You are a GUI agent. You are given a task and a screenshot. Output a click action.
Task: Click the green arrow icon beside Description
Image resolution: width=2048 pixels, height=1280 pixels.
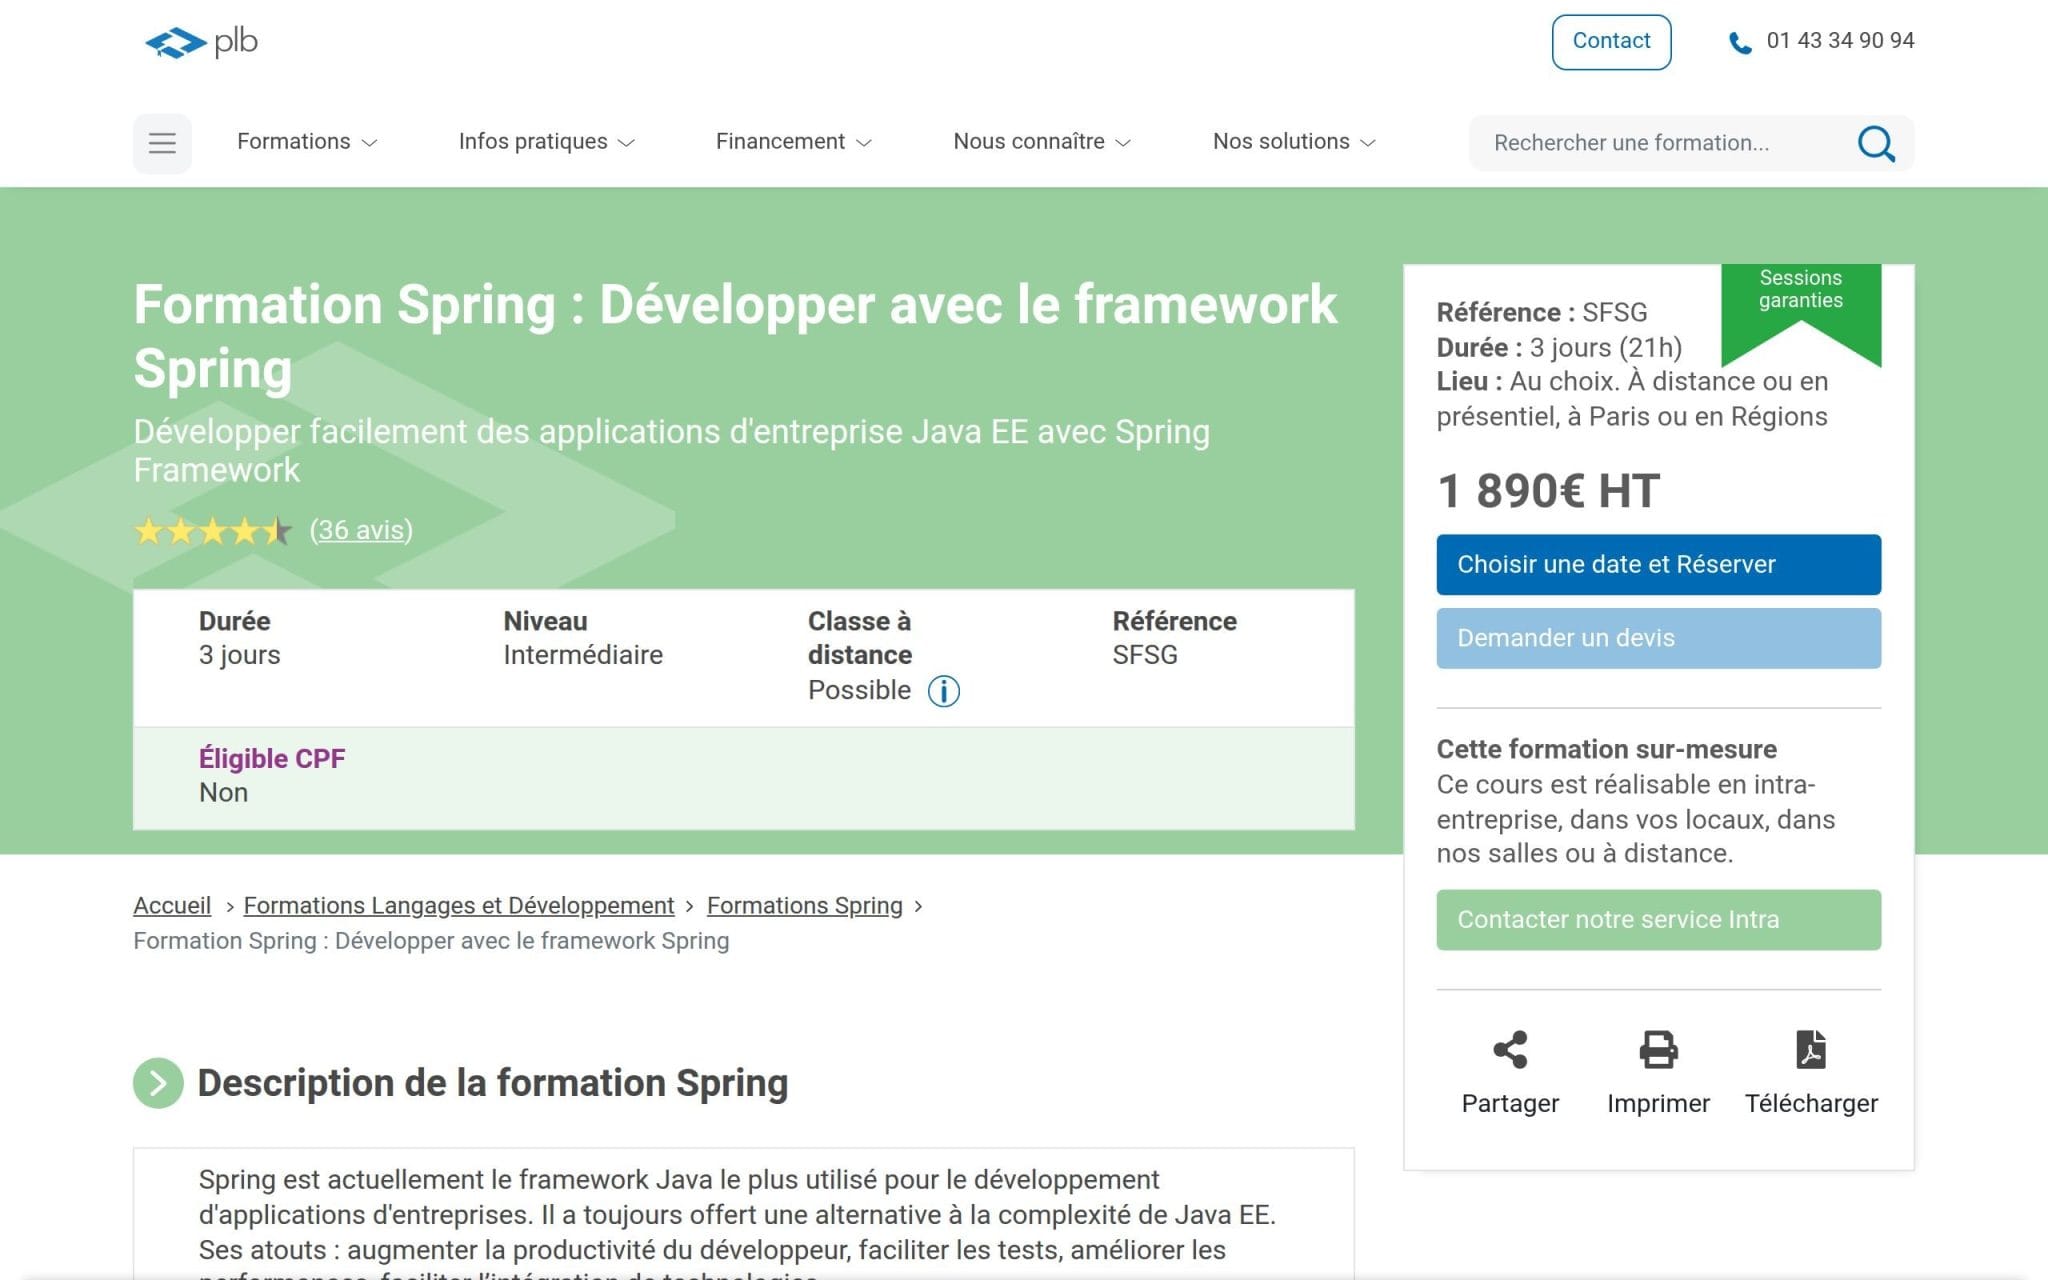tap(158, 1083)
